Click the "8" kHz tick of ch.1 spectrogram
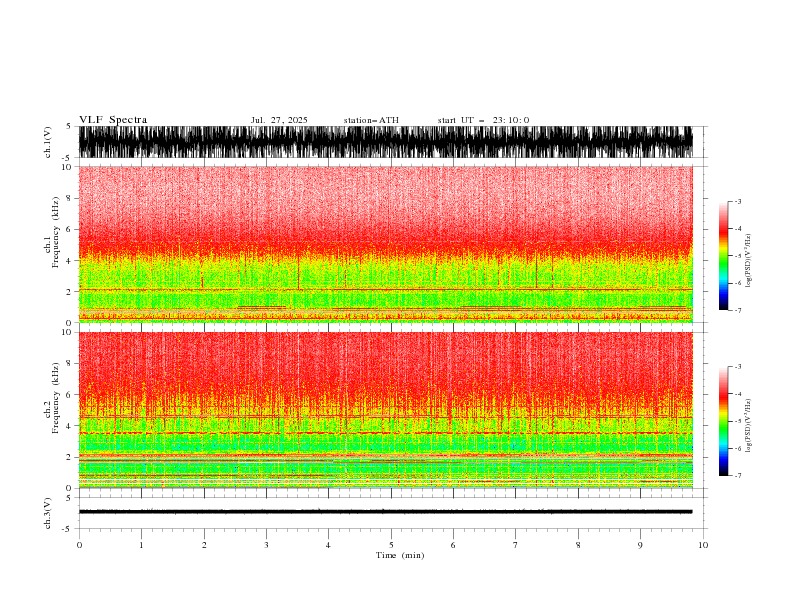The height and width of the screenshot is (612, 792). tap(69, 198)
